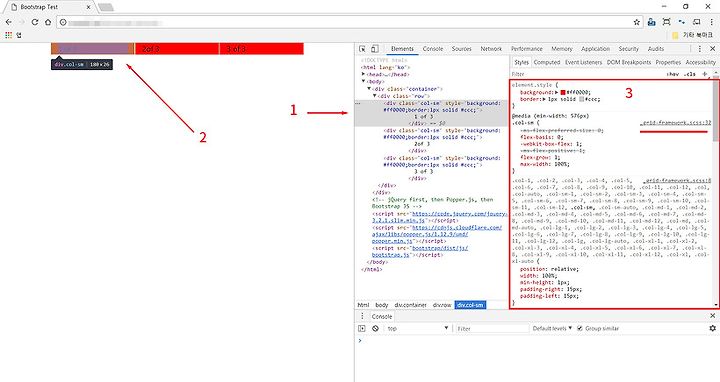Expand the border shorthand property
This screenshot has height=382, width=720.
pos(545,99)
